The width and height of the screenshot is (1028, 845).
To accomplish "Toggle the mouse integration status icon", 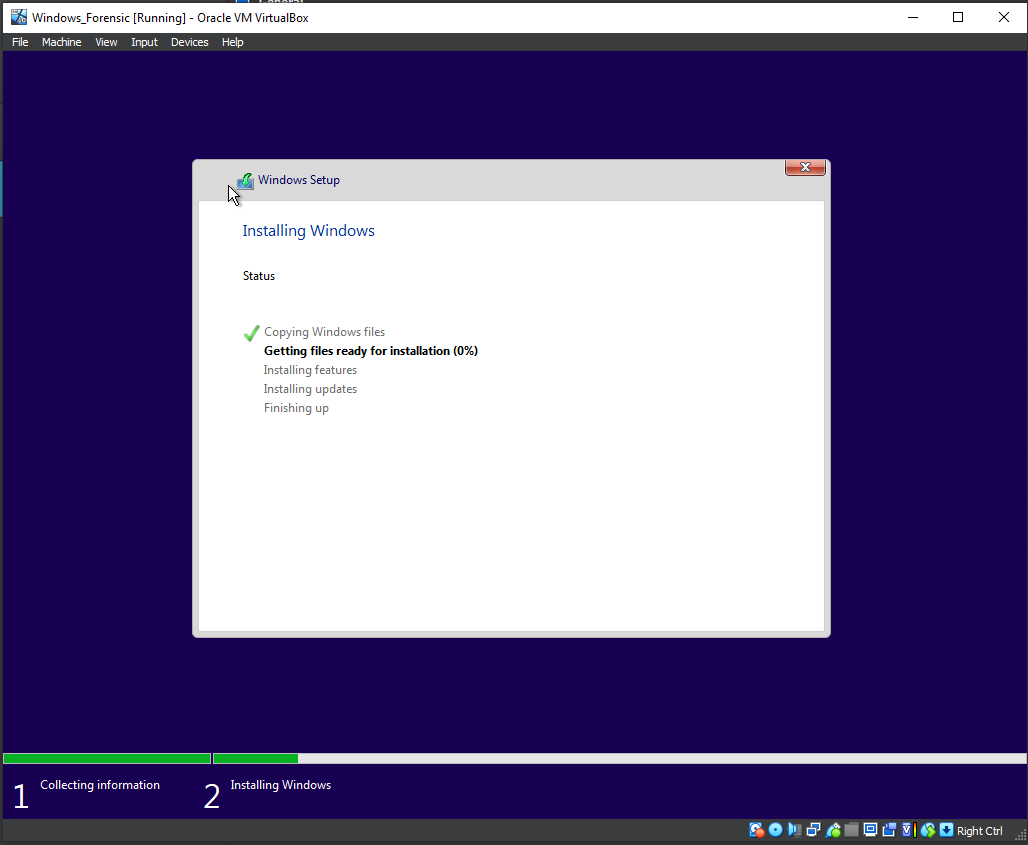I will [927, 830].
